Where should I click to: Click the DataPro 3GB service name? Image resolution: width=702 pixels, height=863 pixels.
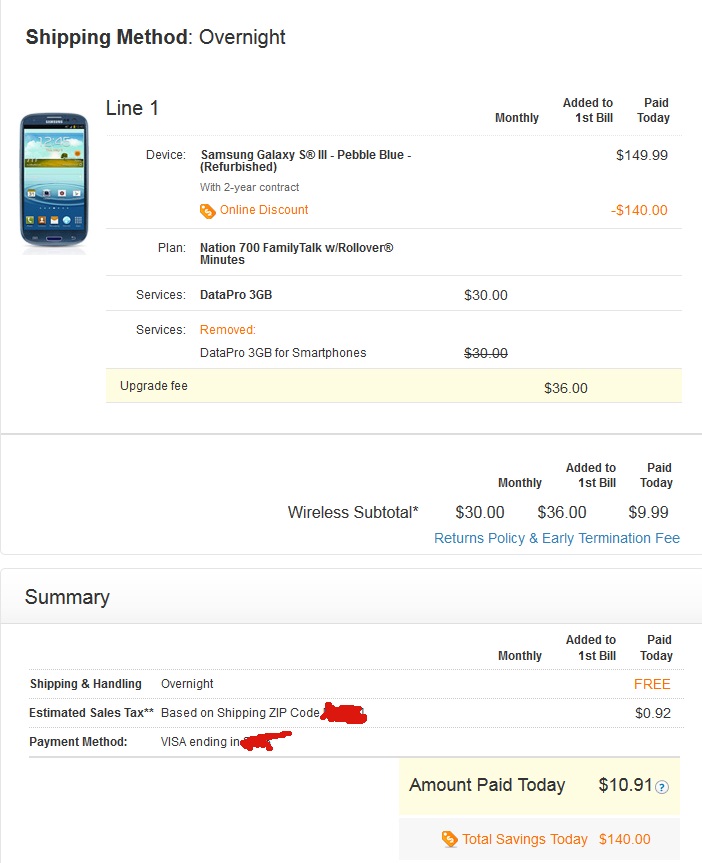236,295
